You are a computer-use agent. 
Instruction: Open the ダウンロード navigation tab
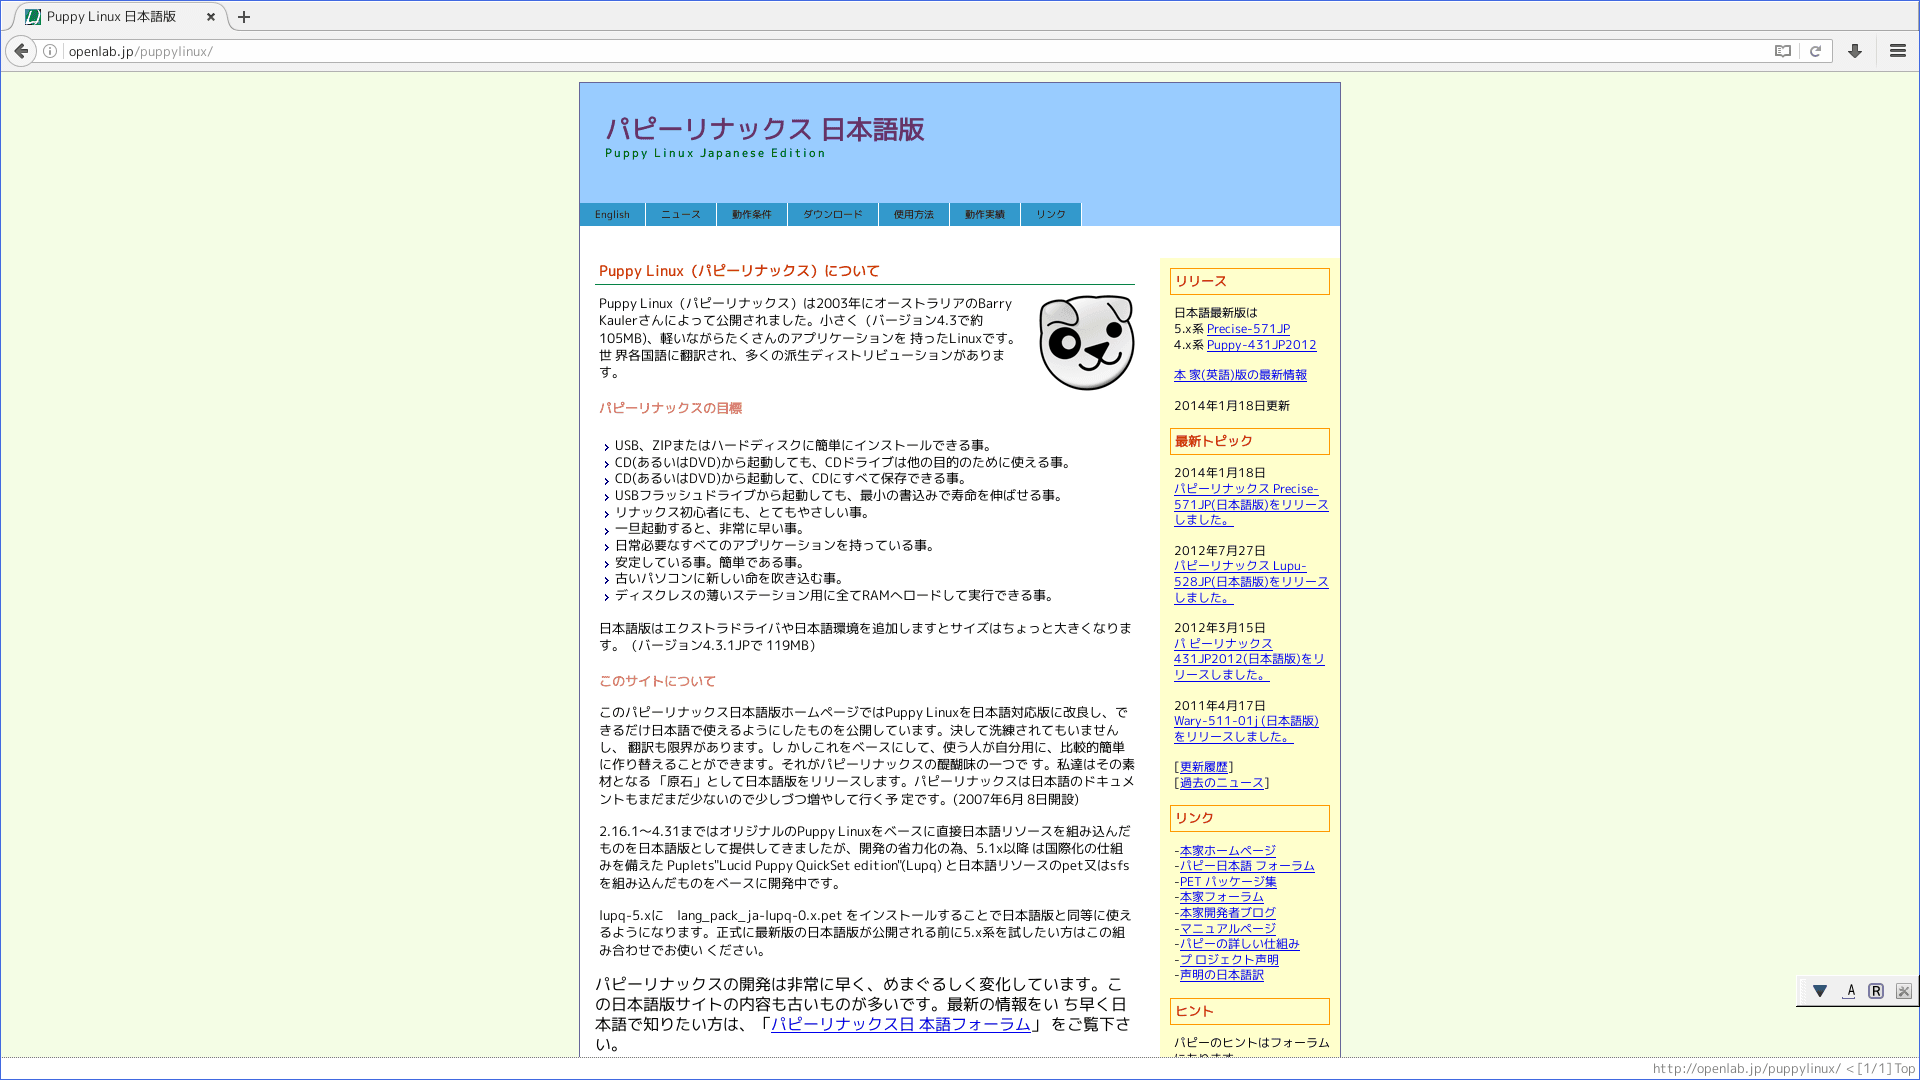pos(832,214)
